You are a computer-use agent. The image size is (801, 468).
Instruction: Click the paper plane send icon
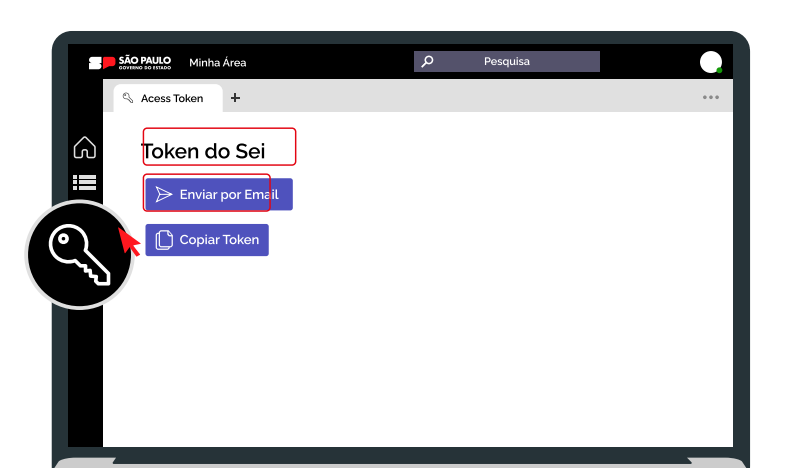click(164, 194)
